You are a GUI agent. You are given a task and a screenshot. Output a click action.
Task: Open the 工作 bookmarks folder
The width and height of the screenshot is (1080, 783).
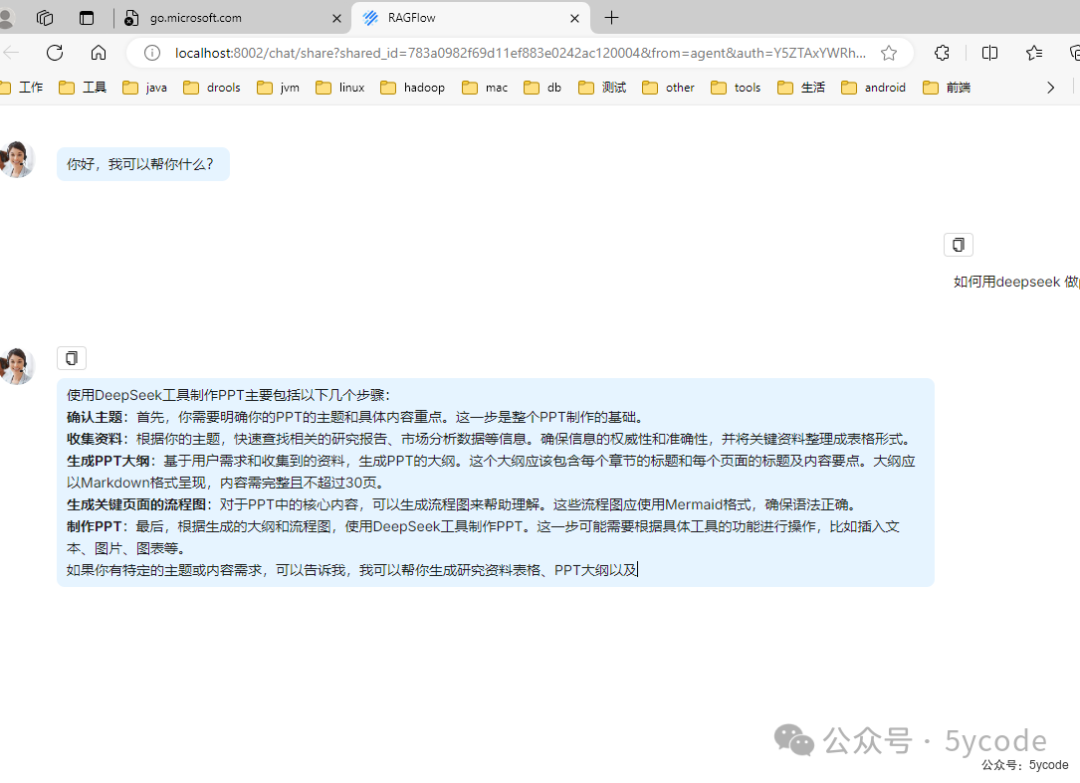pyautogui.click(x=21, y=87)
